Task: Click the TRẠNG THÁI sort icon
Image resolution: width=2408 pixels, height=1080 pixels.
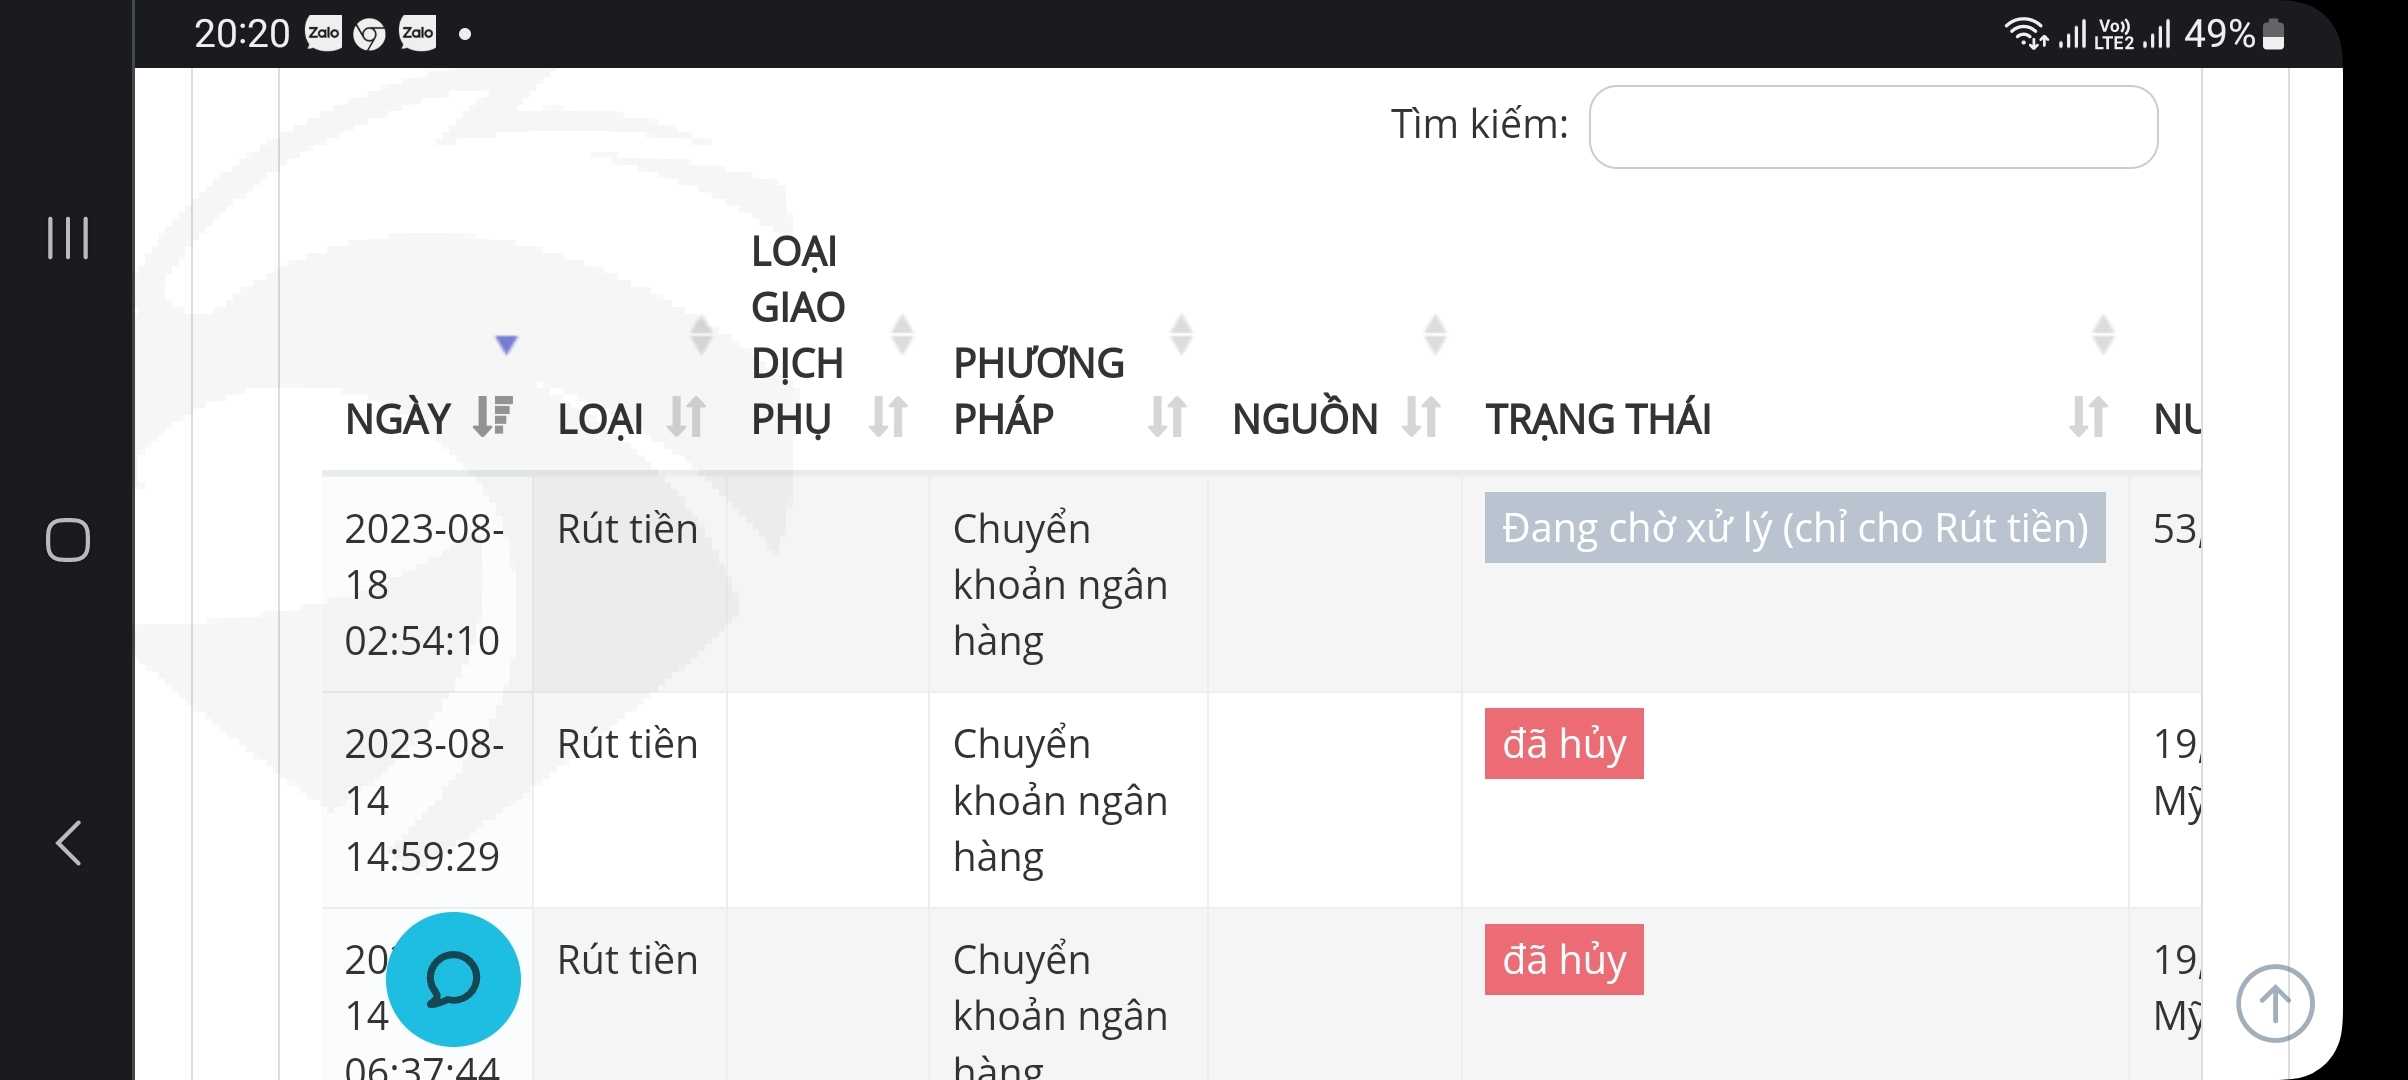Action: pos(2088,417)
